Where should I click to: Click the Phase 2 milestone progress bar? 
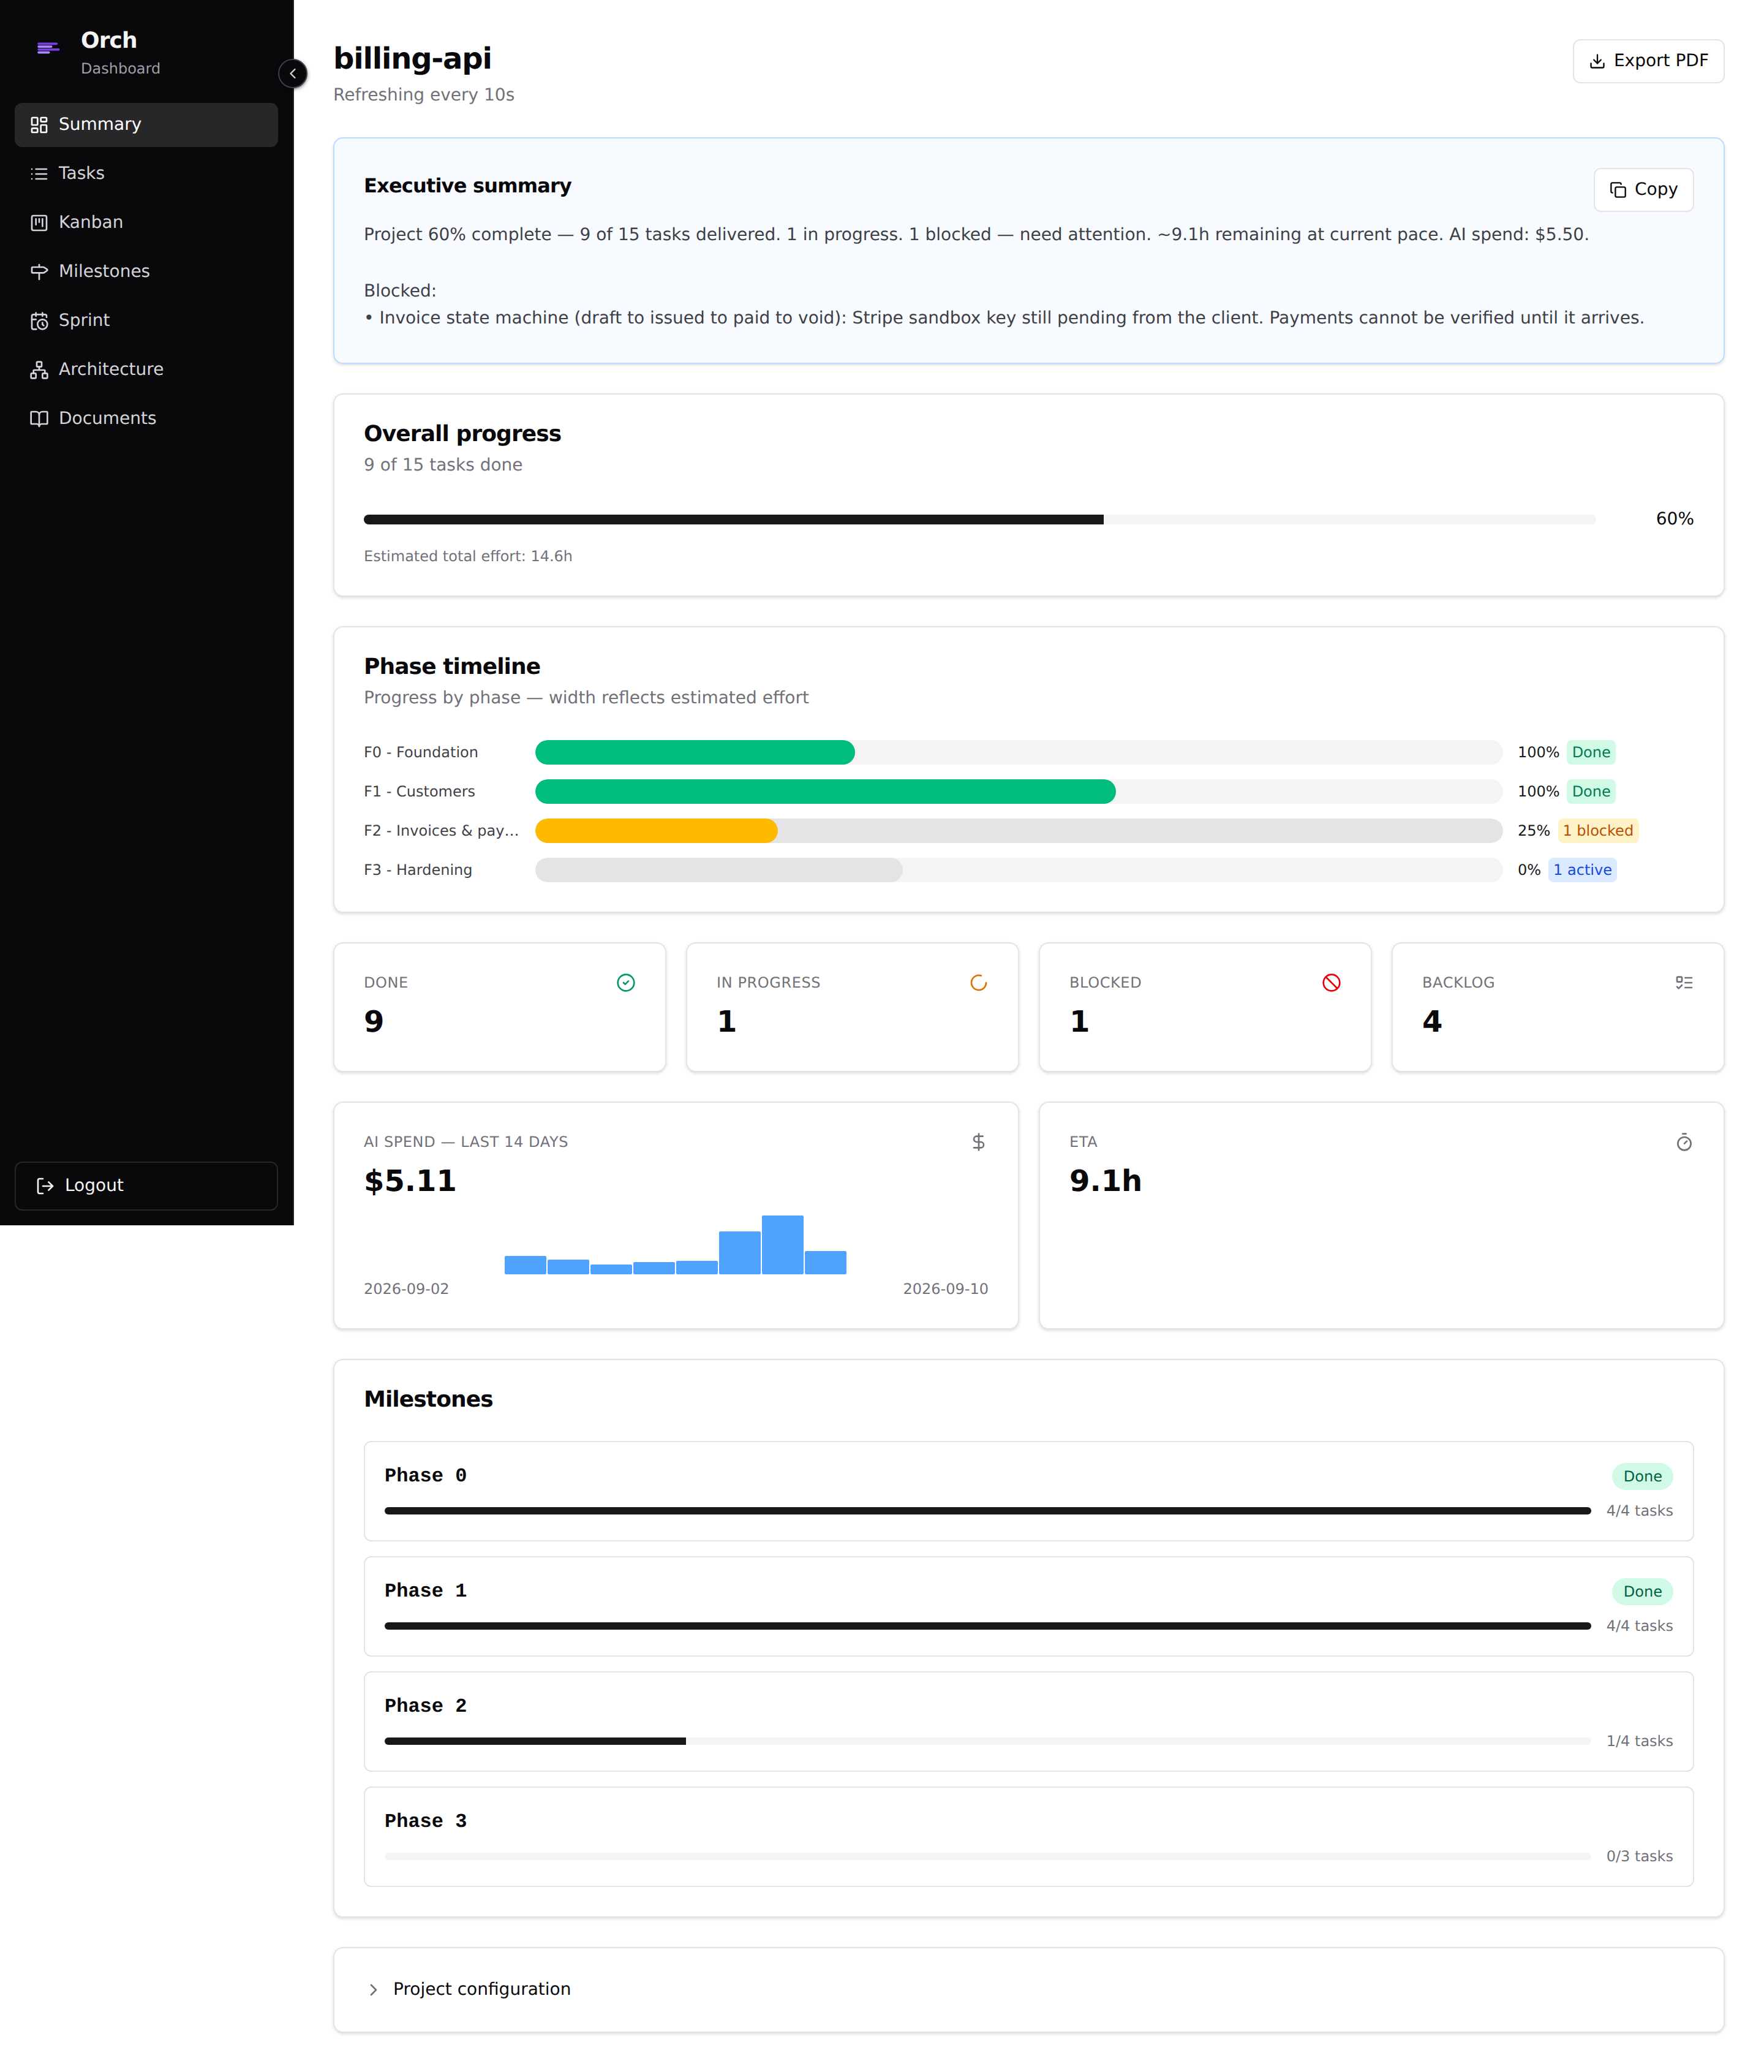987,1741
